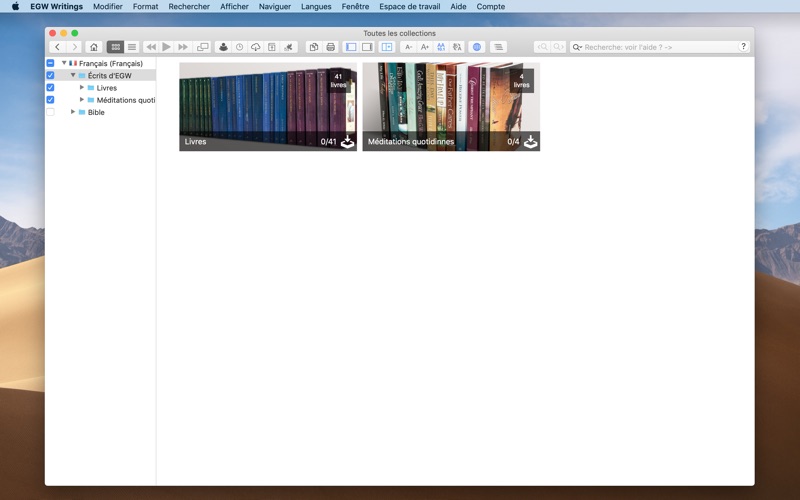Image resolution: width=800 pixels, height=500 pixels.
Task: Open the Modifier menu
Action: [108, 7]
